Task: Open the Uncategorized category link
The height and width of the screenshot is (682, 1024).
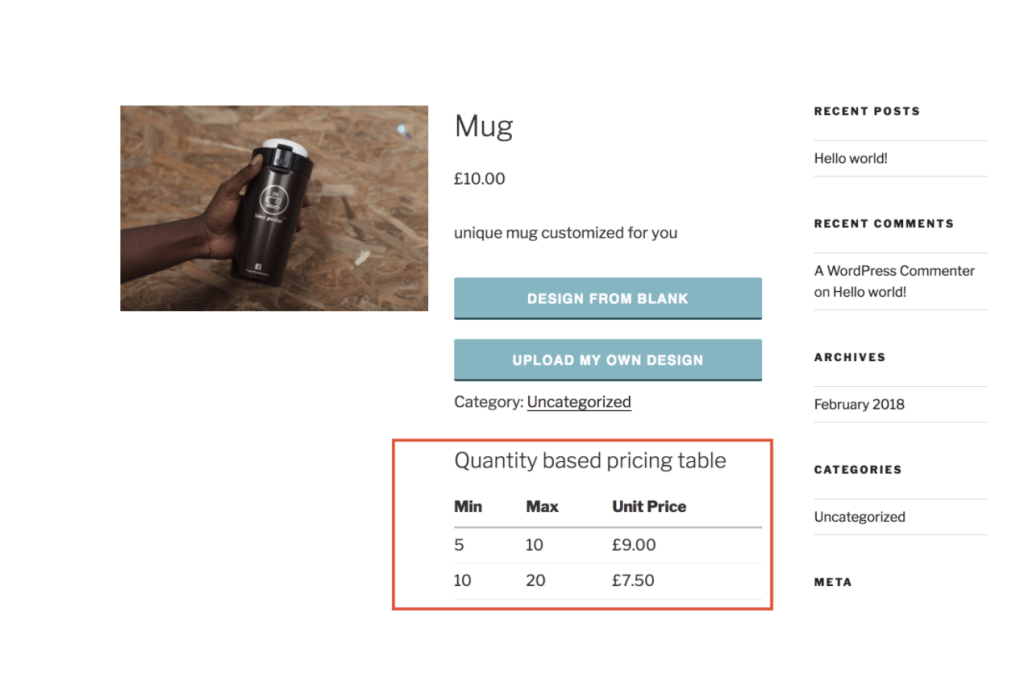Action: pyautogui.click(x=579, y=401)
